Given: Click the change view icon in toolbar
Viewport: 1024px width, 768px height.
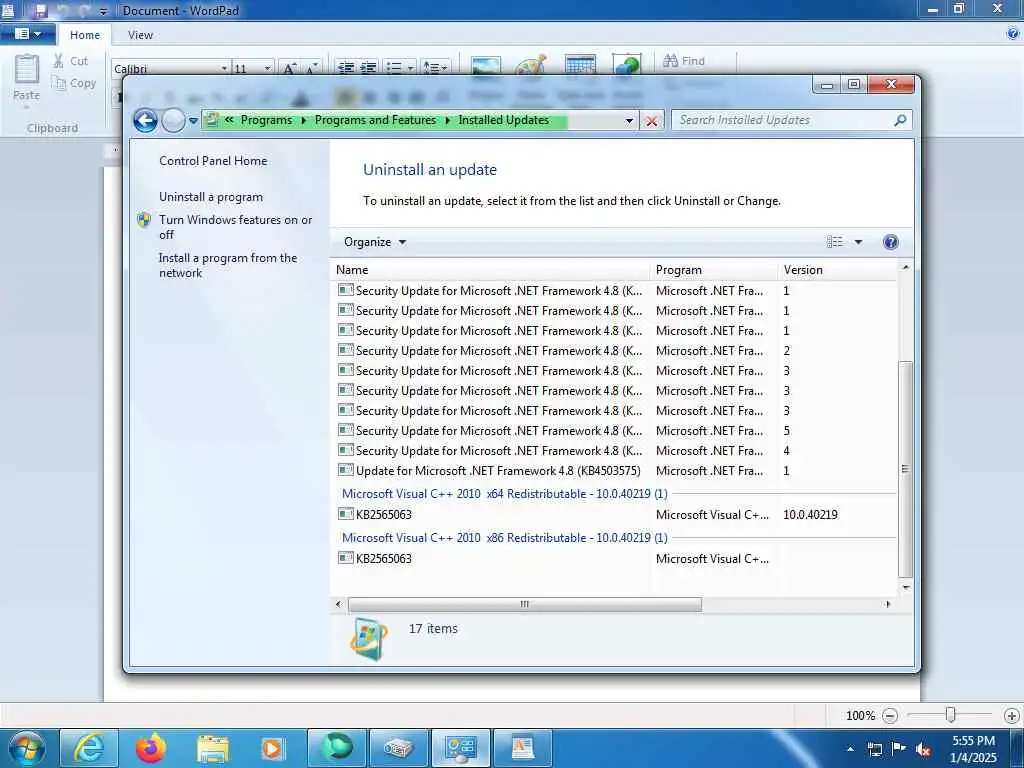Looking at the screenshot, I should point(835,242).
